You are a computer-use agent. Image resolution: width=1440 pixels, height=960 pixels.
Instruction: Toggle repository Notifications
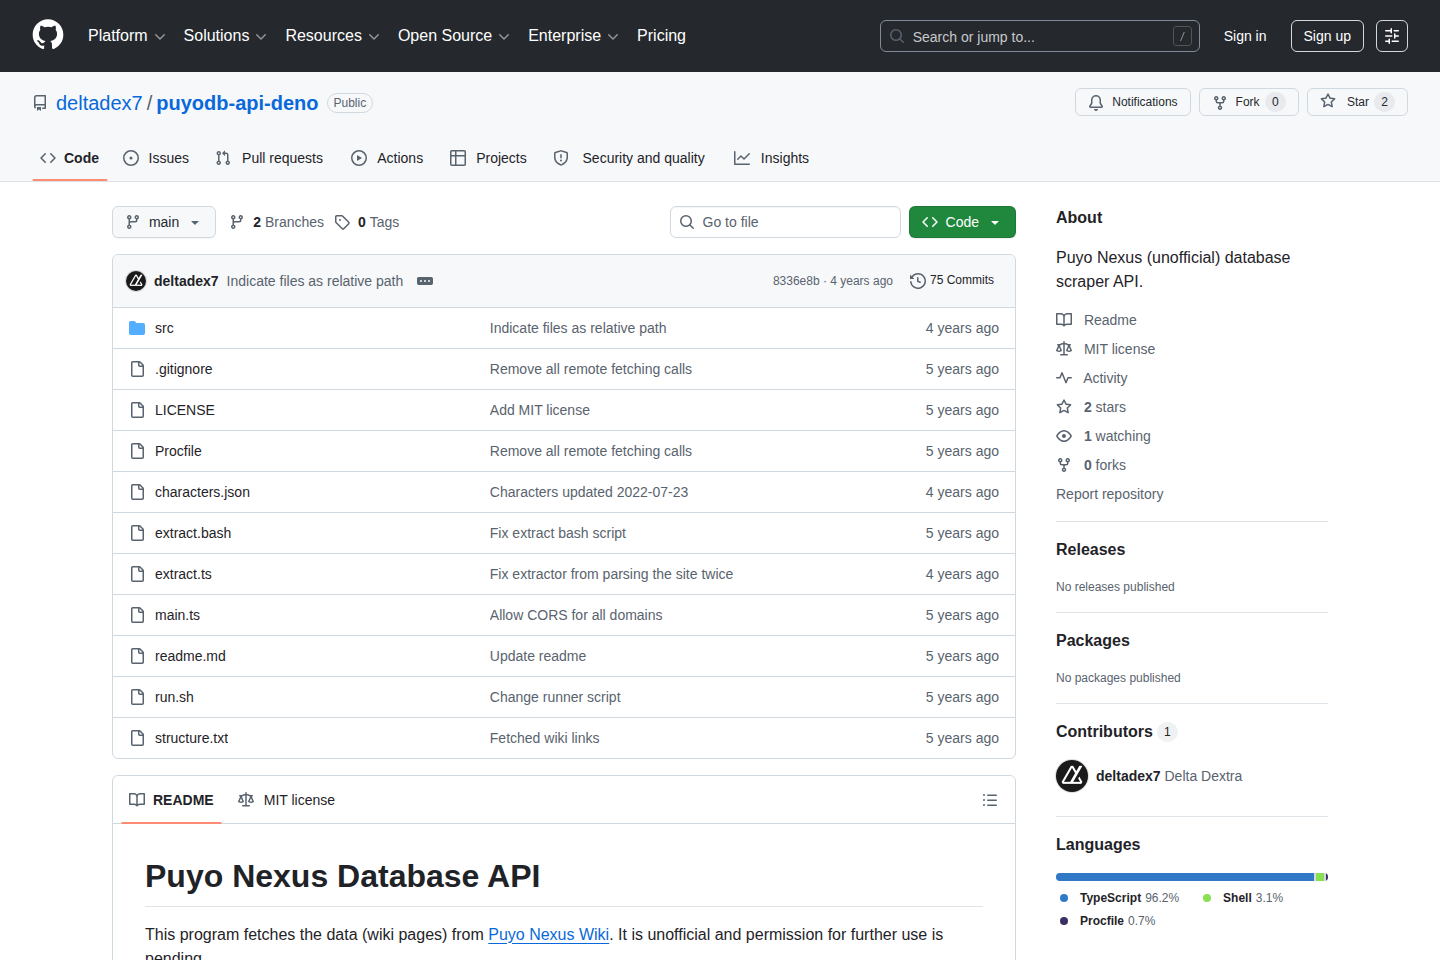pyautogui.click(x=1132, y=102)
